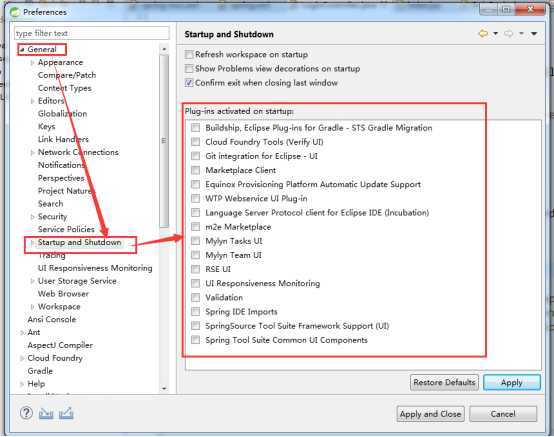
Task: Uncheck Confirm exit when closing last window
Action: tap(189, 83)
